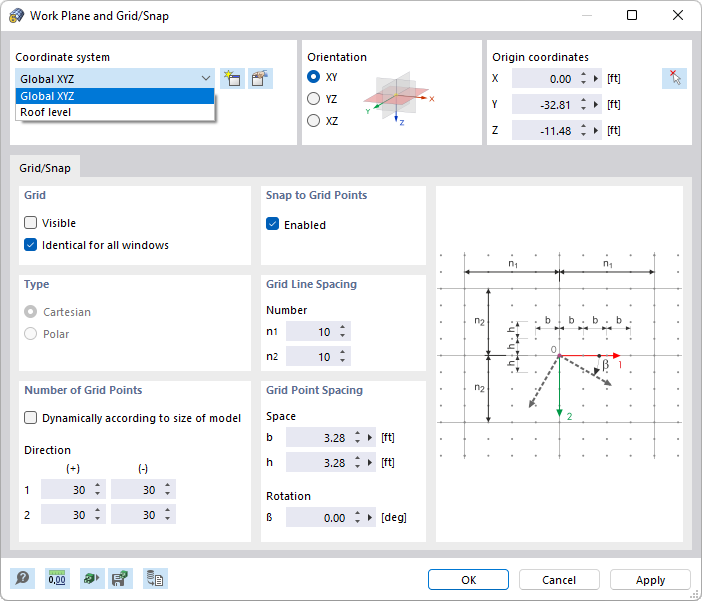702x601 pixels.
Task: Click the save settings as default icon
Action: tap(121, 579)
